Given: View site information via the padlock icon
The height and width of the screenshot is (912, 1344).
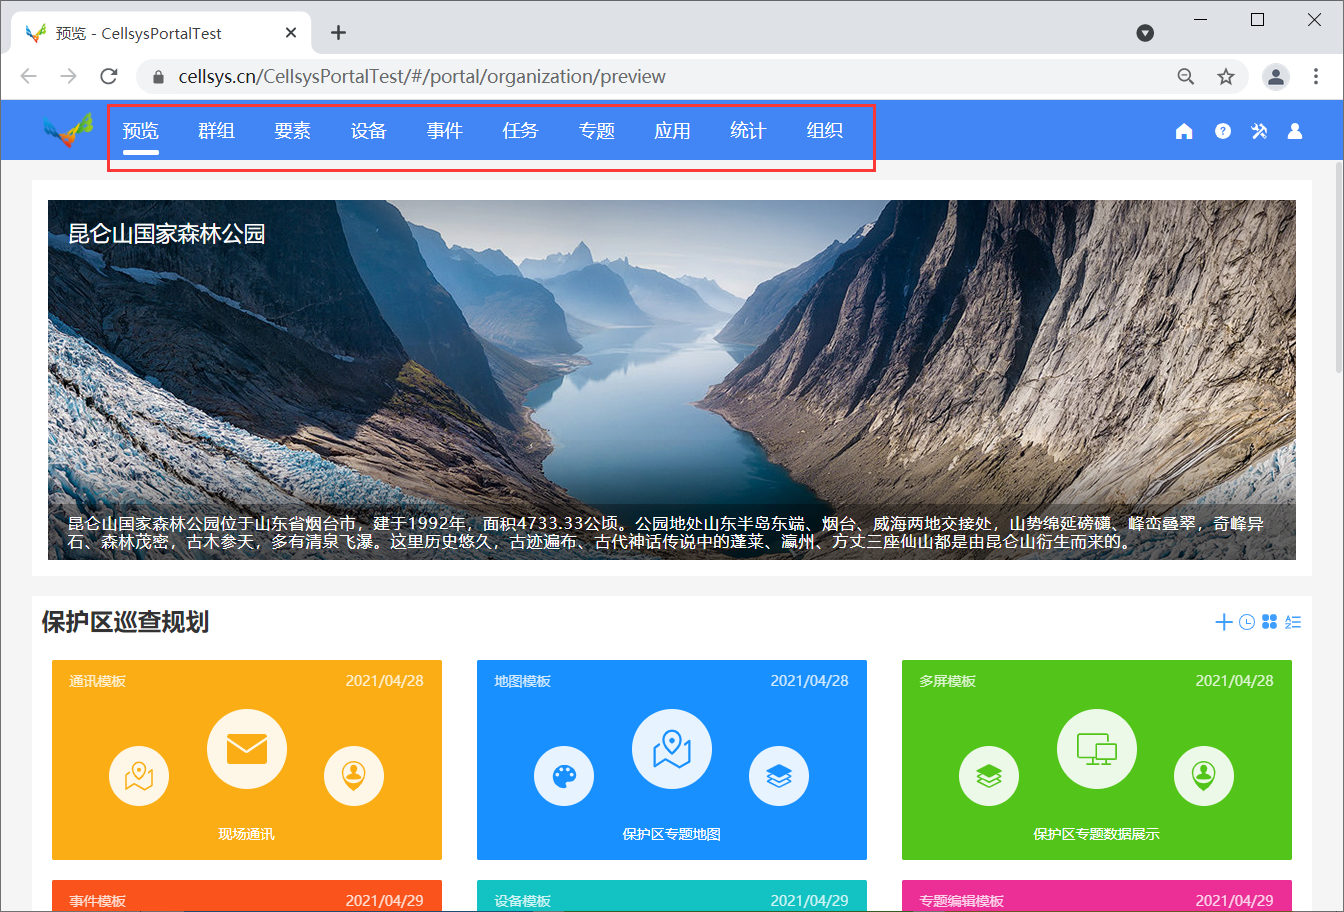Looking at the screenshot, I should (x=157, y=77).
